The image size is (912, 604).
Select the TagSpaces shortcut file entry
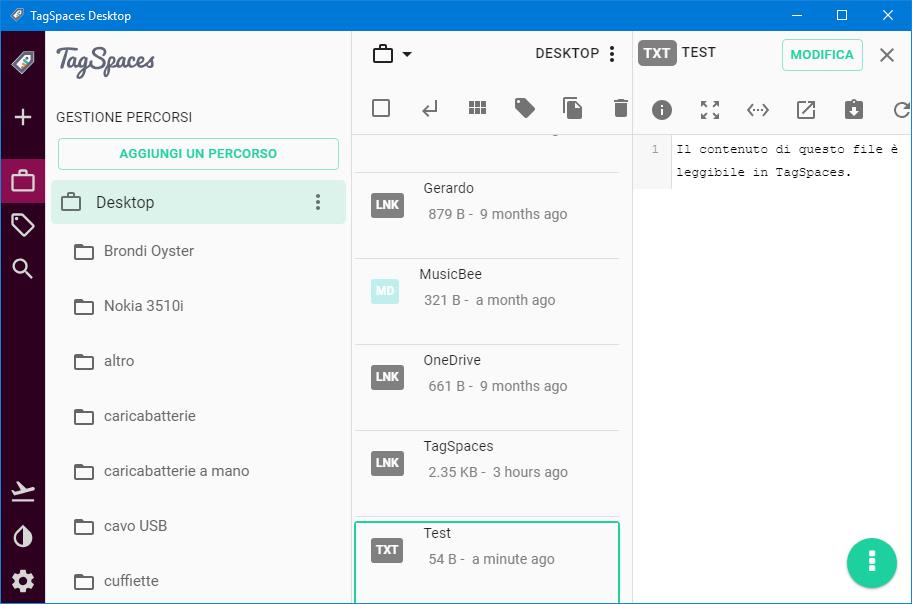click(x=487, y=474)
